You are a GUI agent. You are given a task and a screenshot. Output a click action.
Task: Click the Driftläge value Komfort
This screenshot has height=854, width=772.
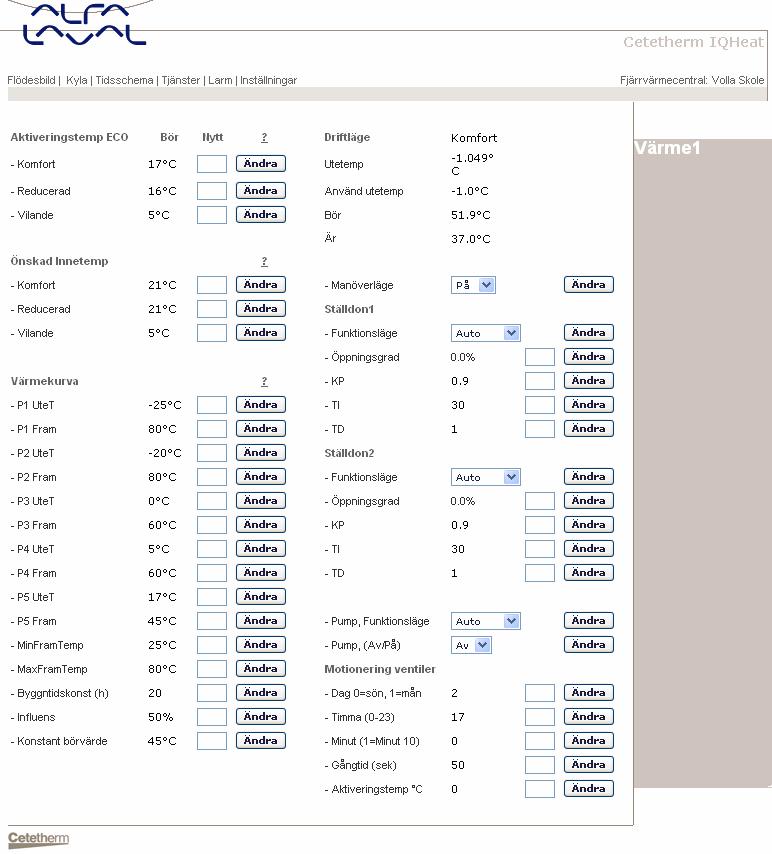474,138
